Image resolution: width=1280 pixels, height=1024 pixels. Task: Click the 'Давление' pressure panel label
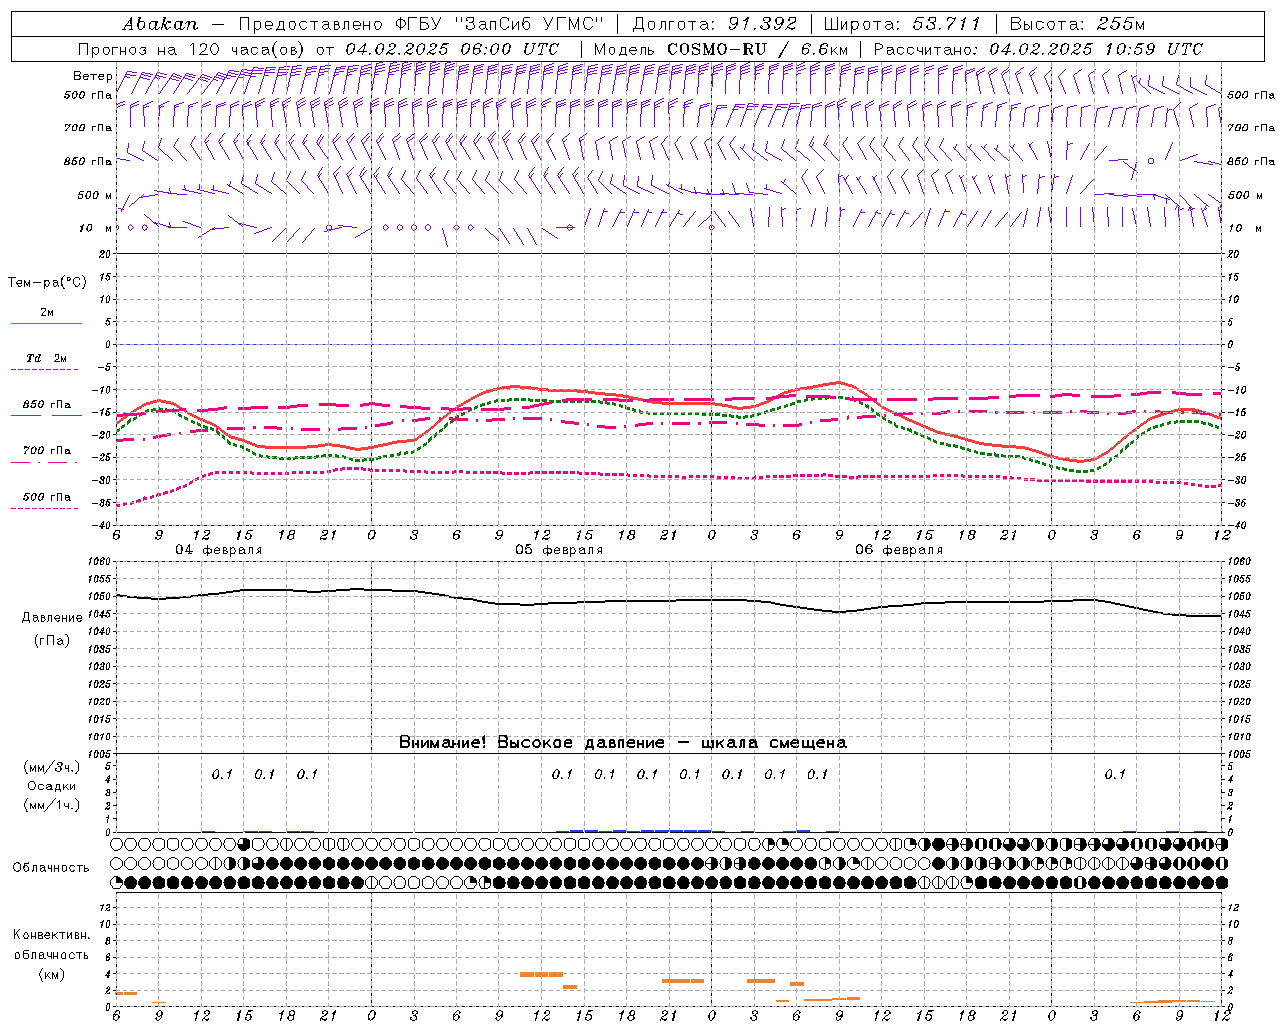click(x=53, y=618)
